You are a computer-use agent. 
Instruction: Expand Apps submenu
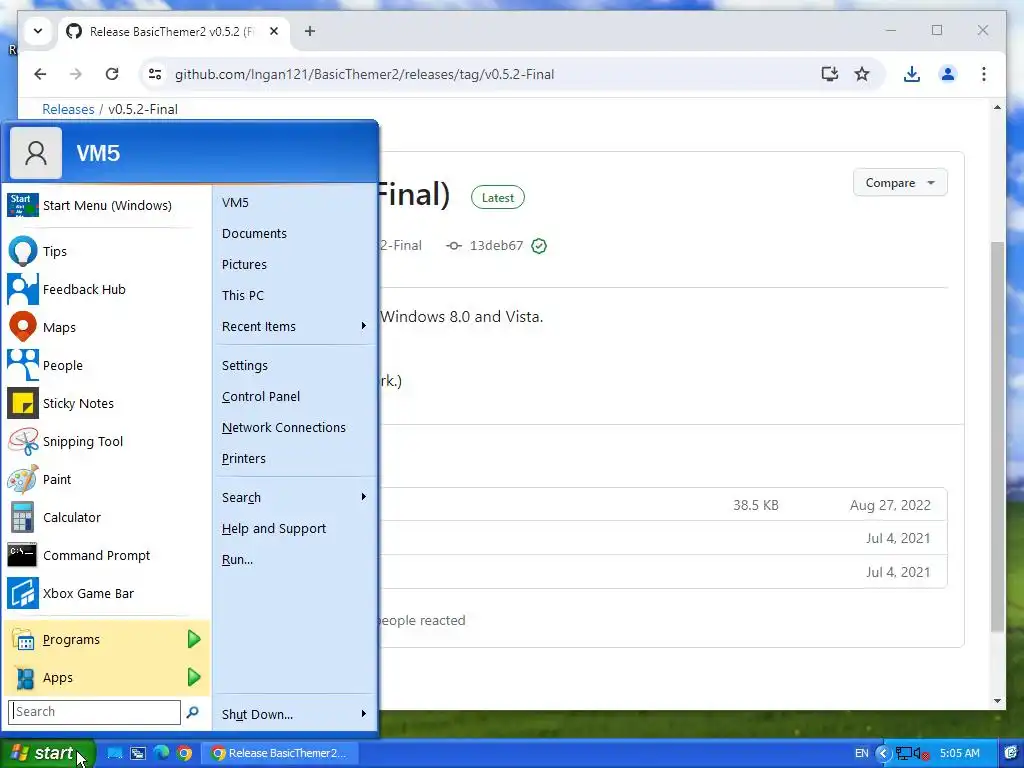(x=193, y=677)
